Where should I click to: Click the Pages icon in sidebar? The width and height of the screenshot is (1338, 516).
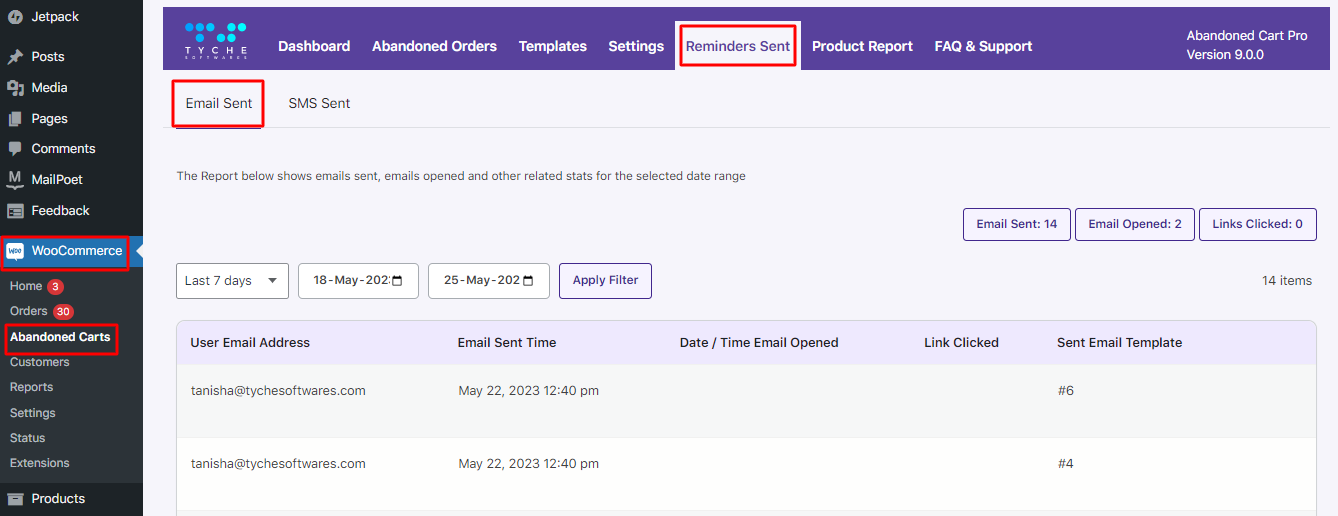(x=15, y=119)
